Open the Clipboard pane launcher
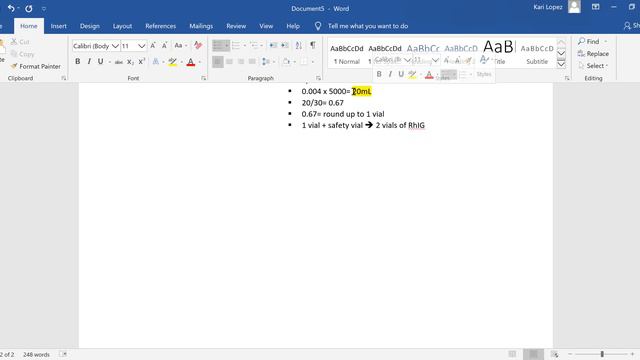 (x=64, y=78)
